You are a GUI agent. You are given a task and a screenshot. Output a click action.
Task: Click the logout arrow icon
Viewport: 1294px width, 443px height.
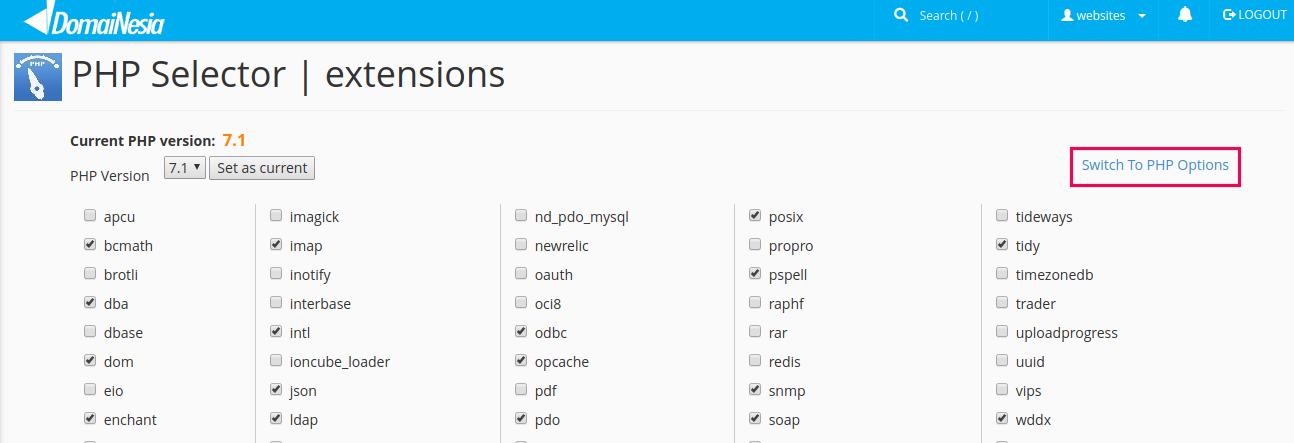pos(1229,15)
